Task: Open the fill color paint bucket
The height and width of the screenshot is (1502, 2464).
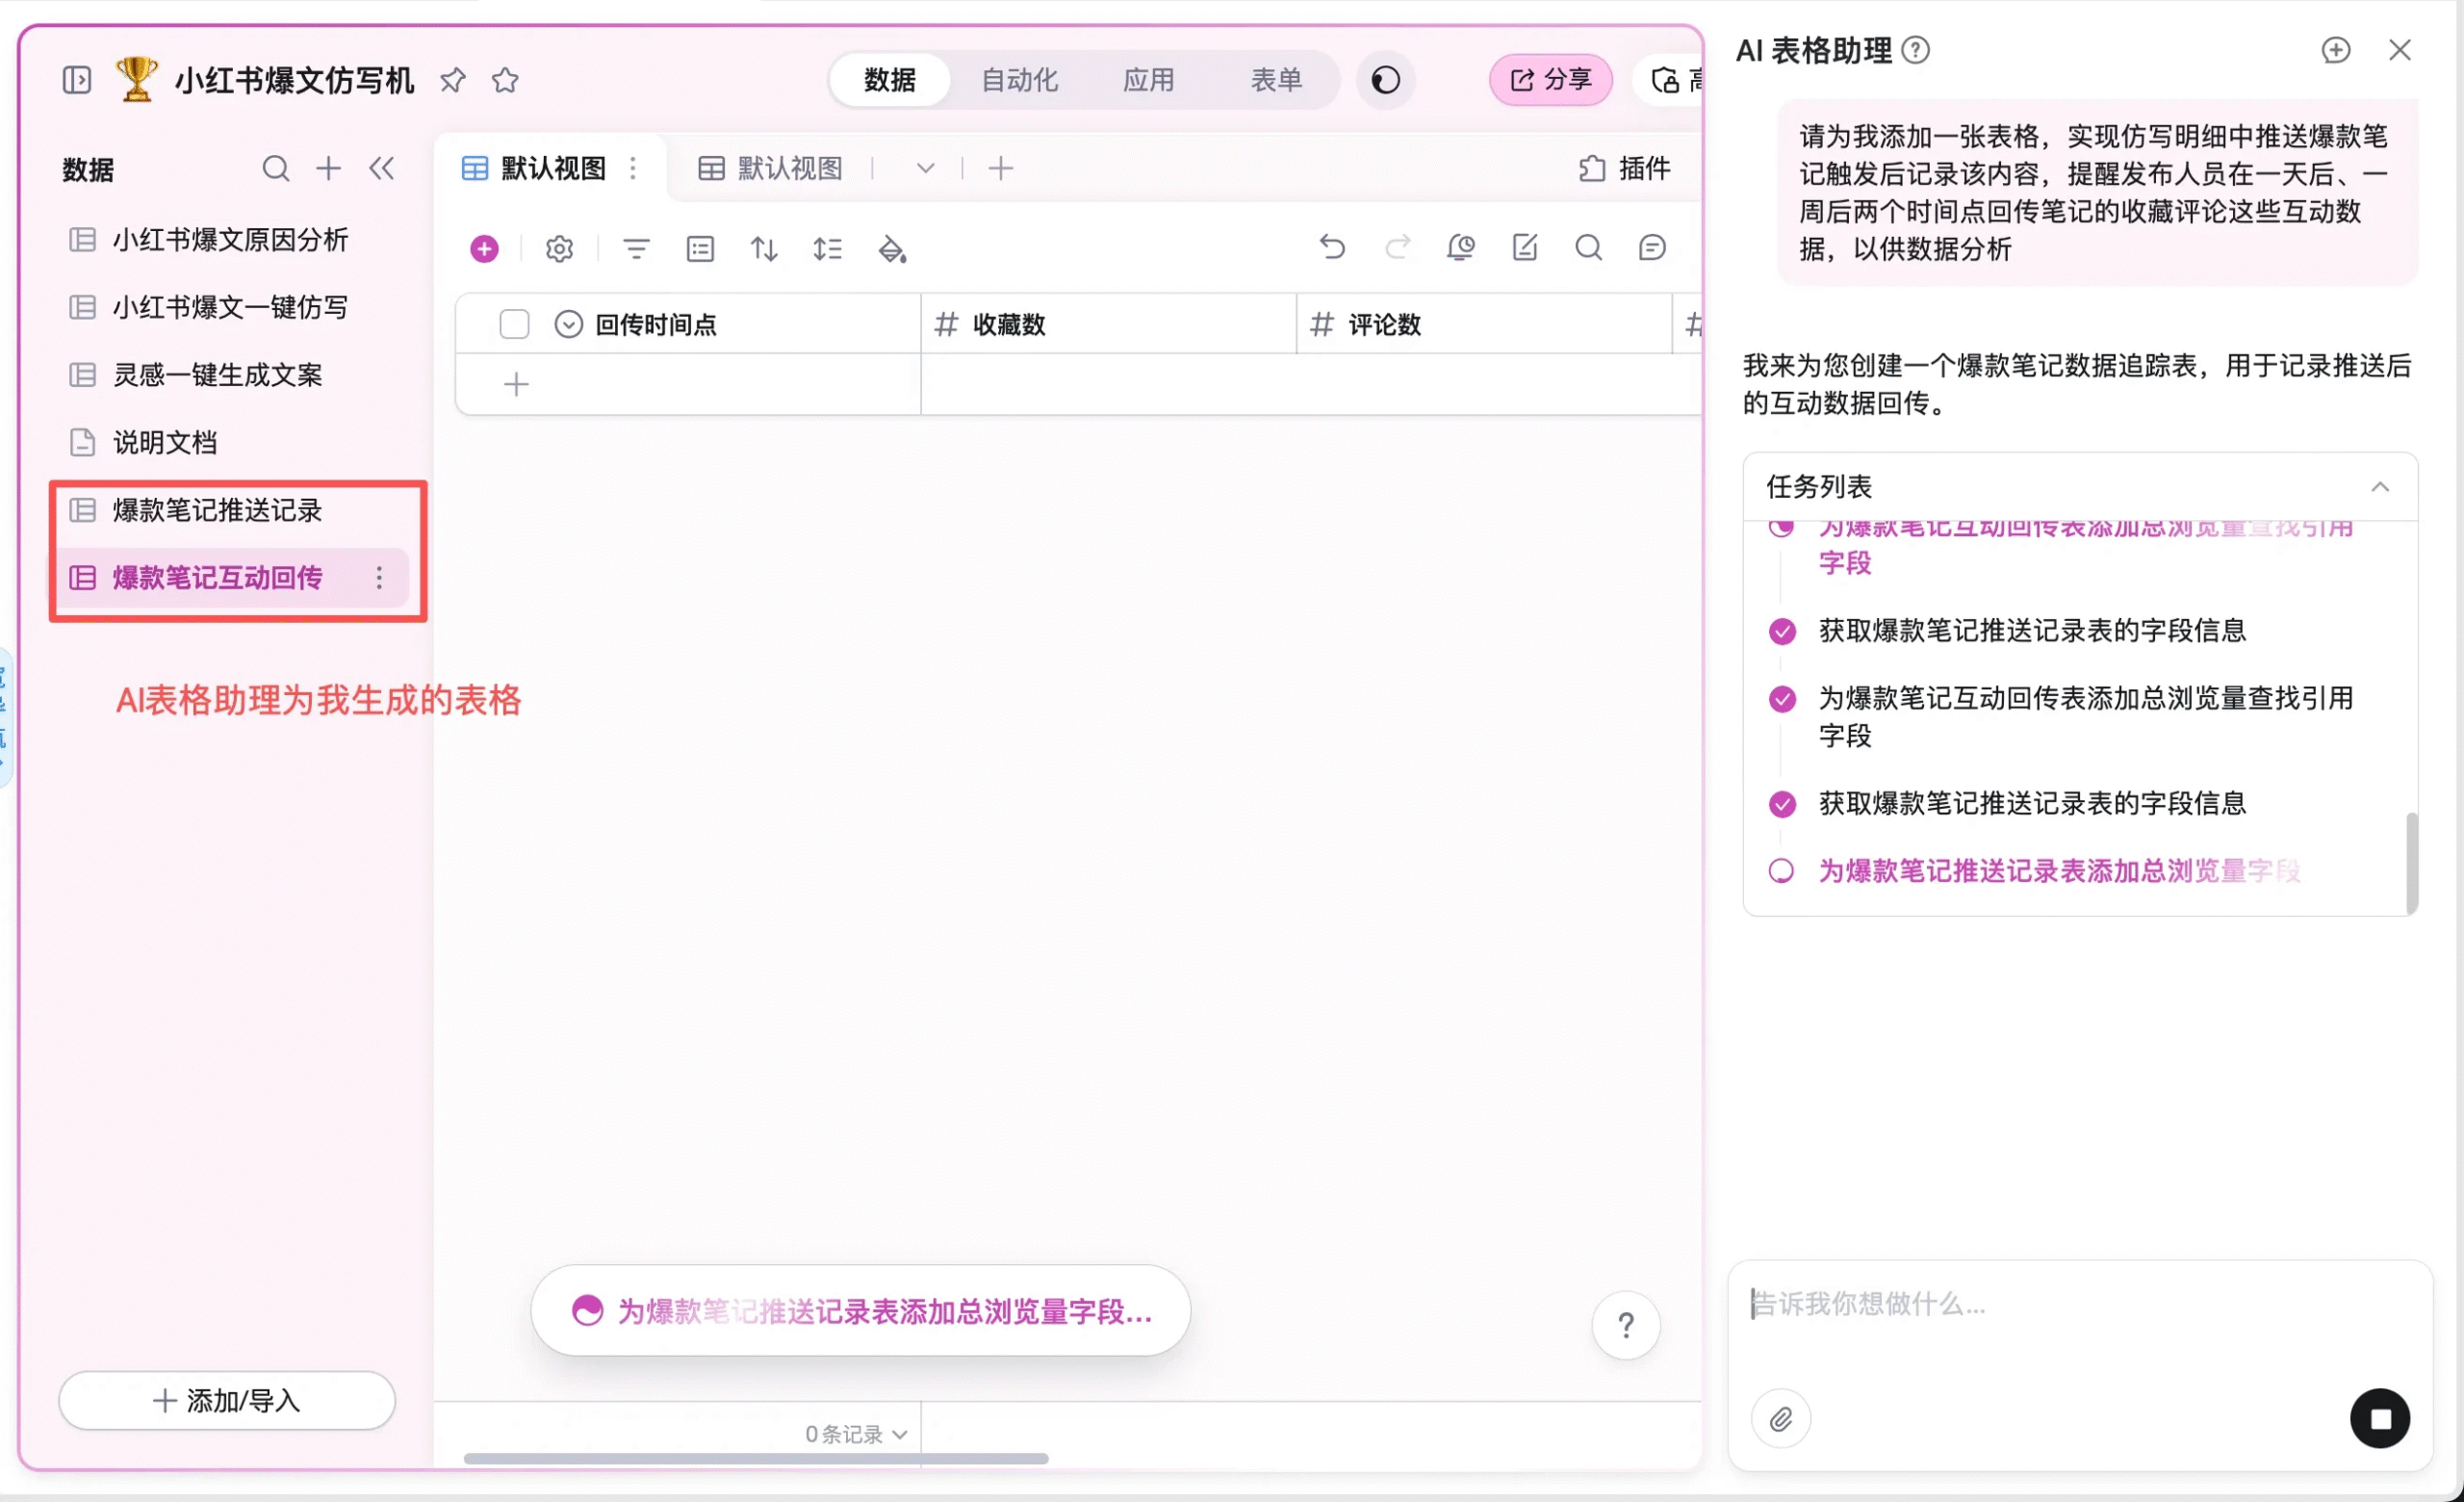Action: 891,248
